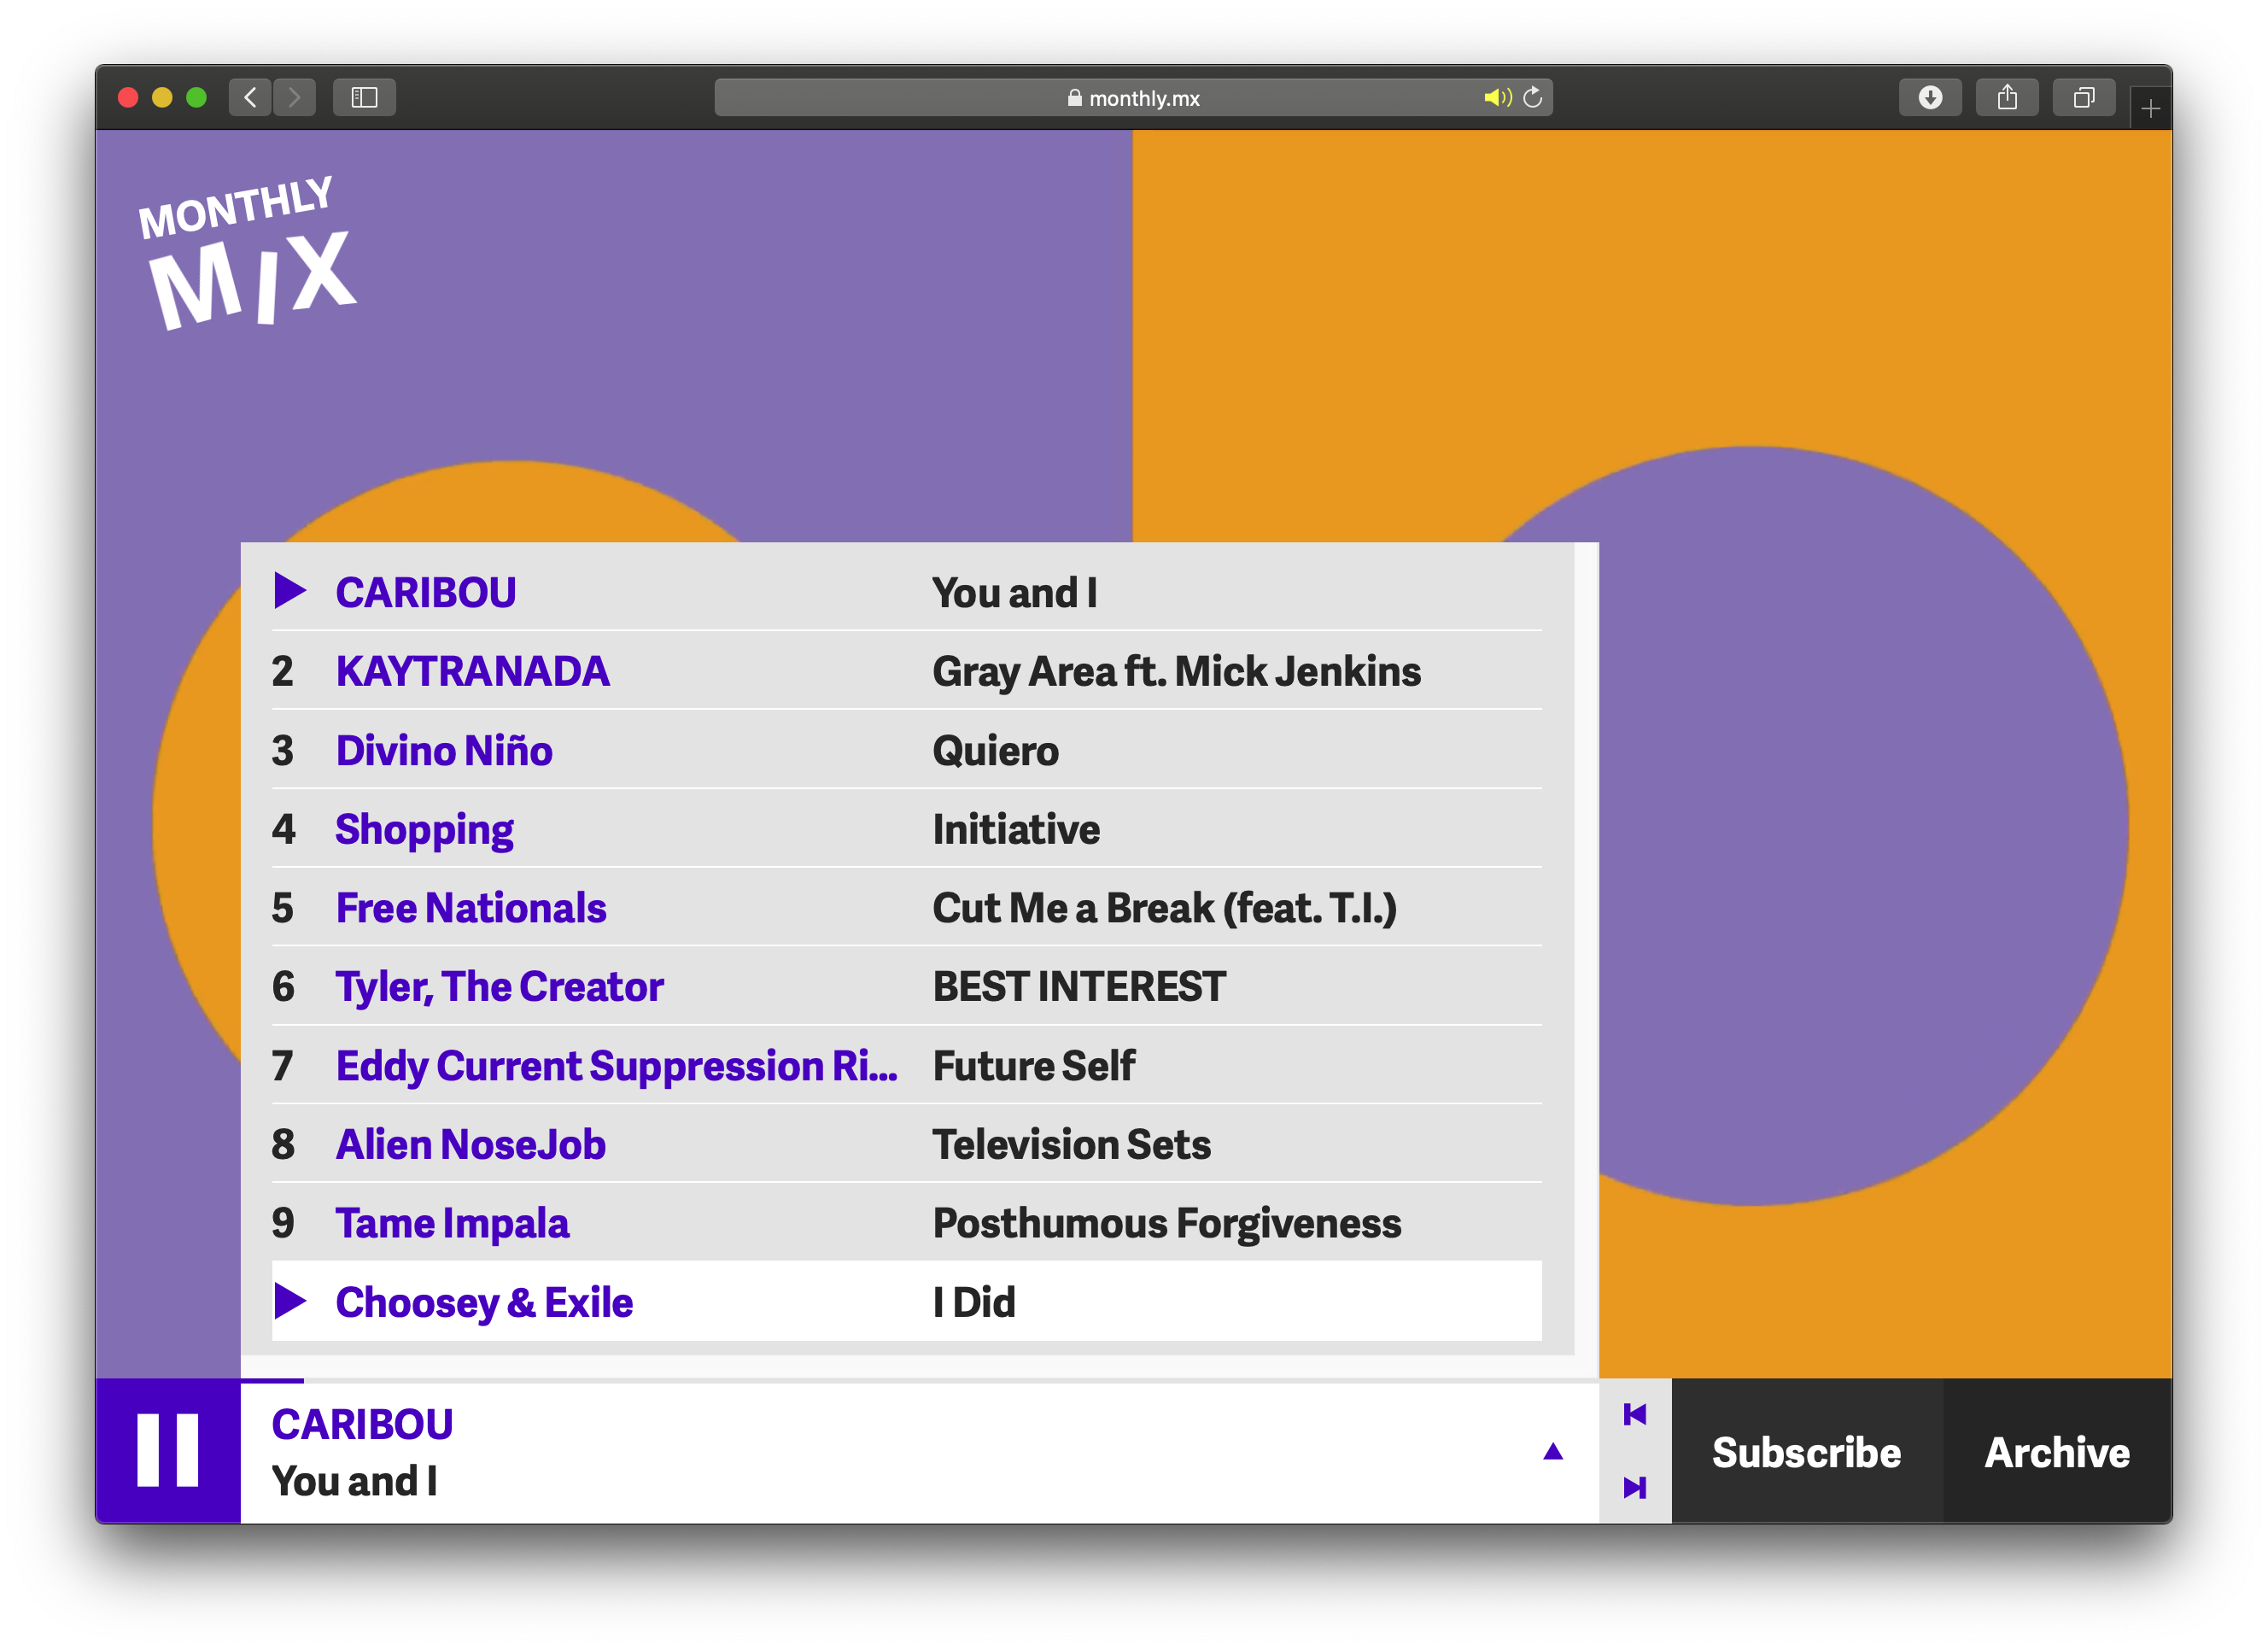Collapse the playlist with the up triangle
The width and height of the screenshot is (2268, 1650).
pos(1552,1451)
